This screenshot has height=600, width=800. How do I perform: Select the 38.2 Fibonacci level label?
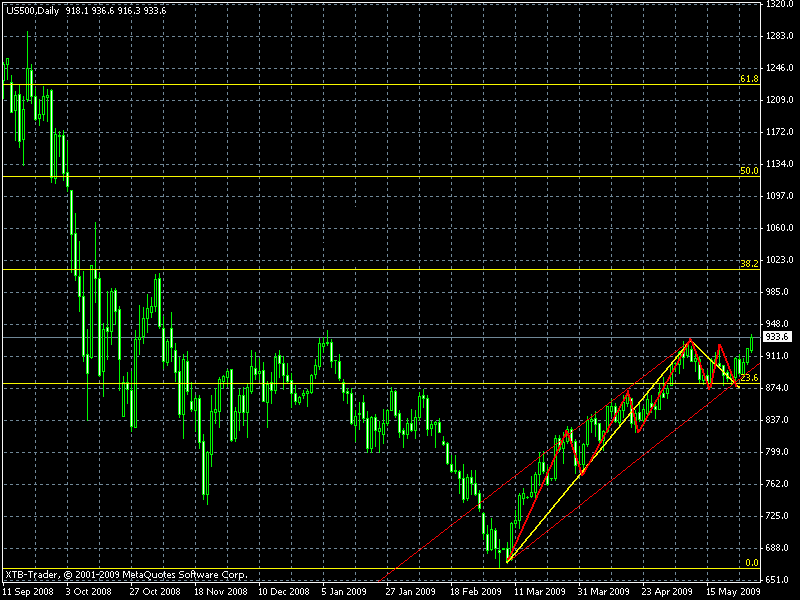coord(749,264)
